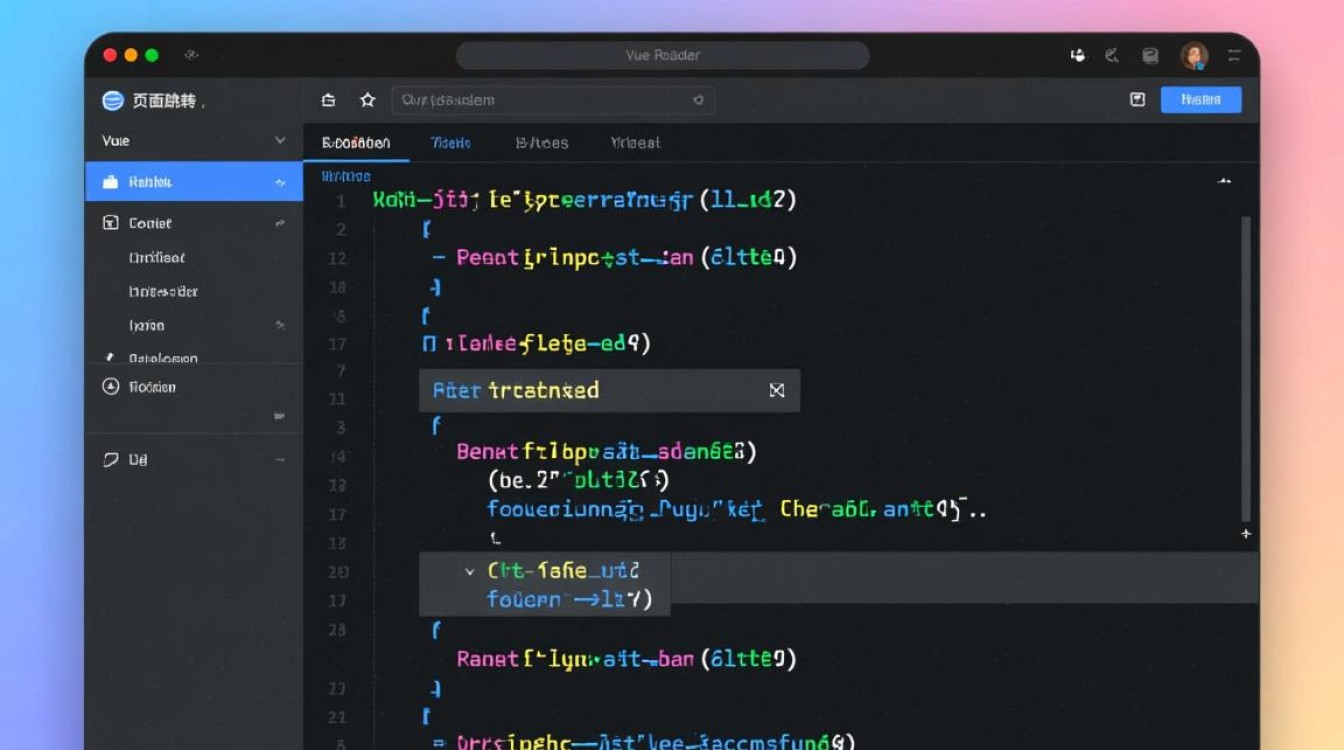Open the user avatar in the title bar

1194,56
